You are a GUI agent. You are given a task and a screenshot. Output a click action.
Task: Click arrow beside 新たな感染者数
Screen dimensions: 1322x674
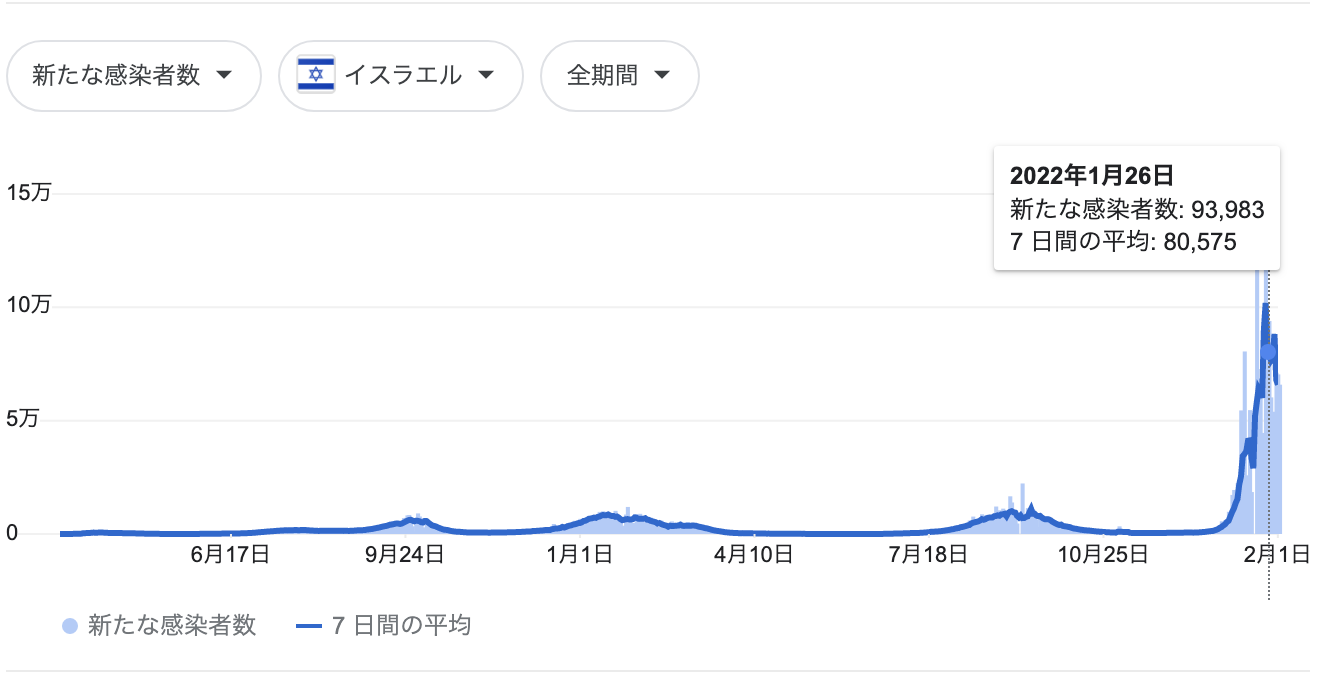224,76
